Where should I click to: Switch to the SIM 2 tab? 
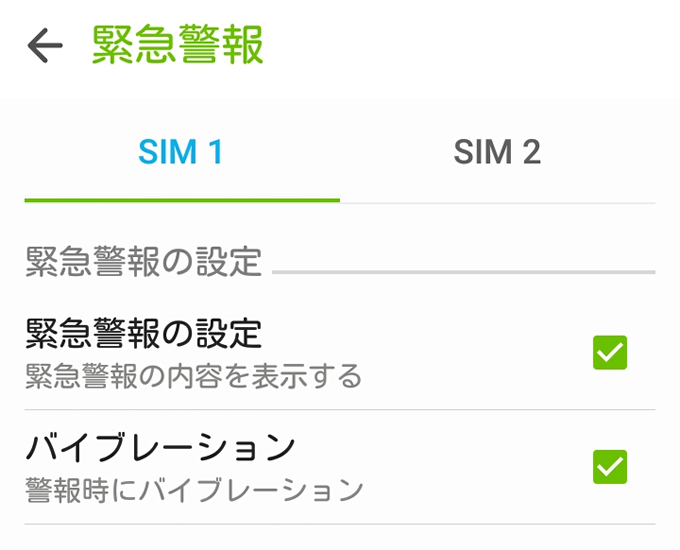click(497, 152)
